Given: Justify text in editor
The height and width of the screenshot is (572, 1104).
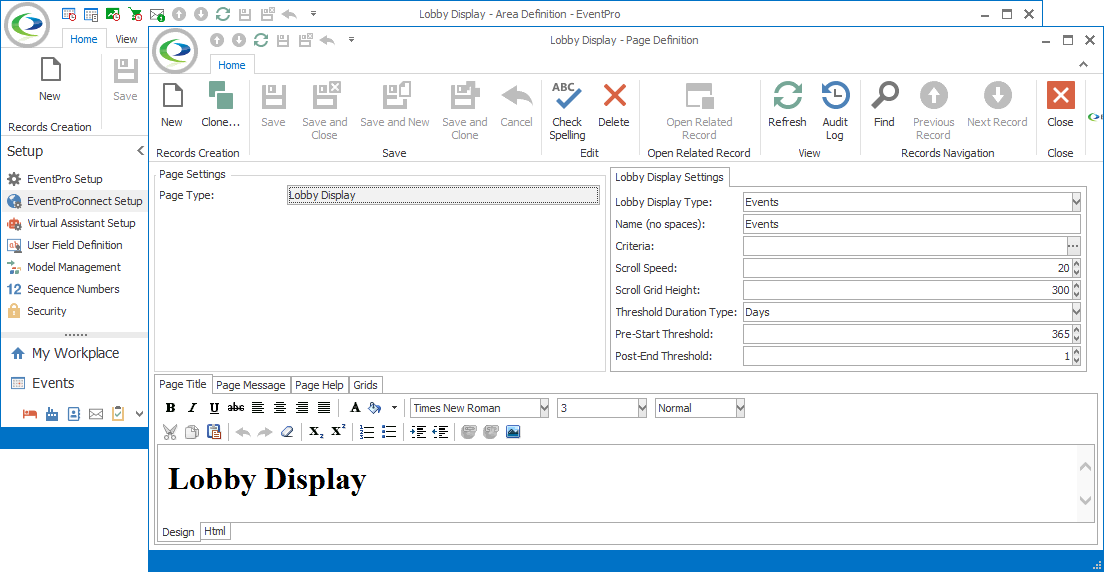Looking at the screenshot, I should [324, 408].
